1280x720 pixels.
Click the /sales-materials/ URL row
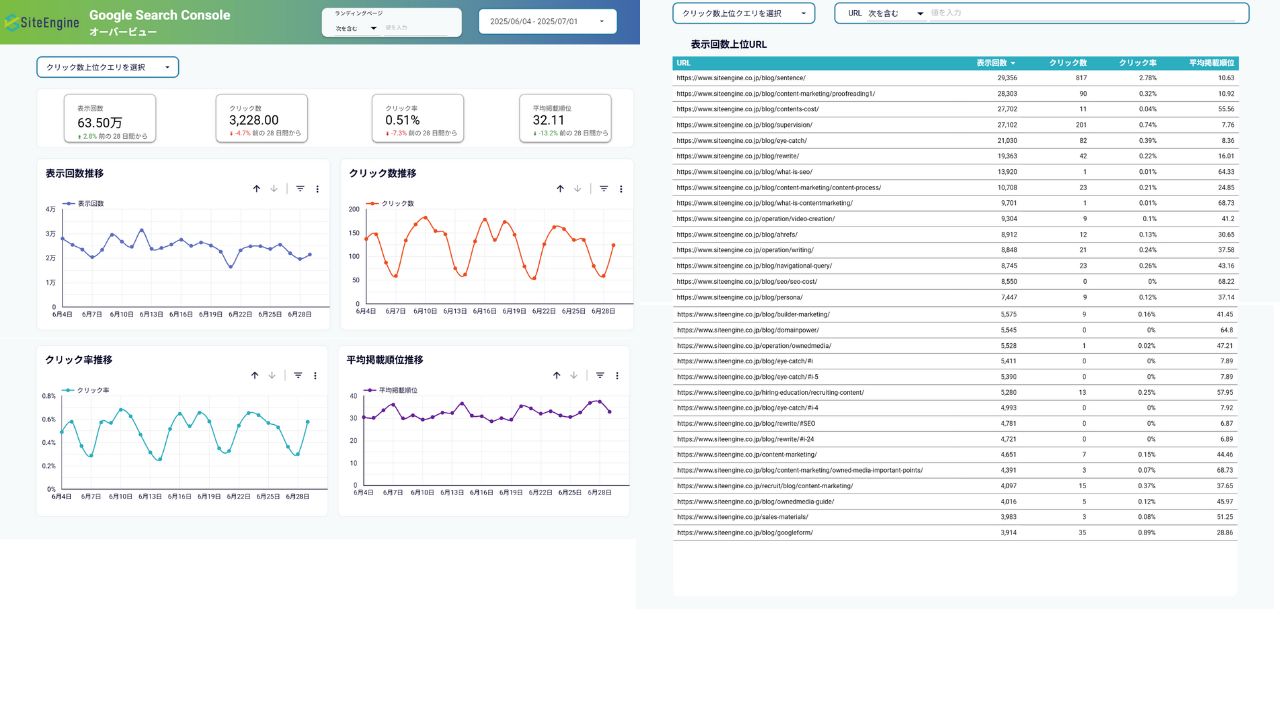(x=955, y=517)
